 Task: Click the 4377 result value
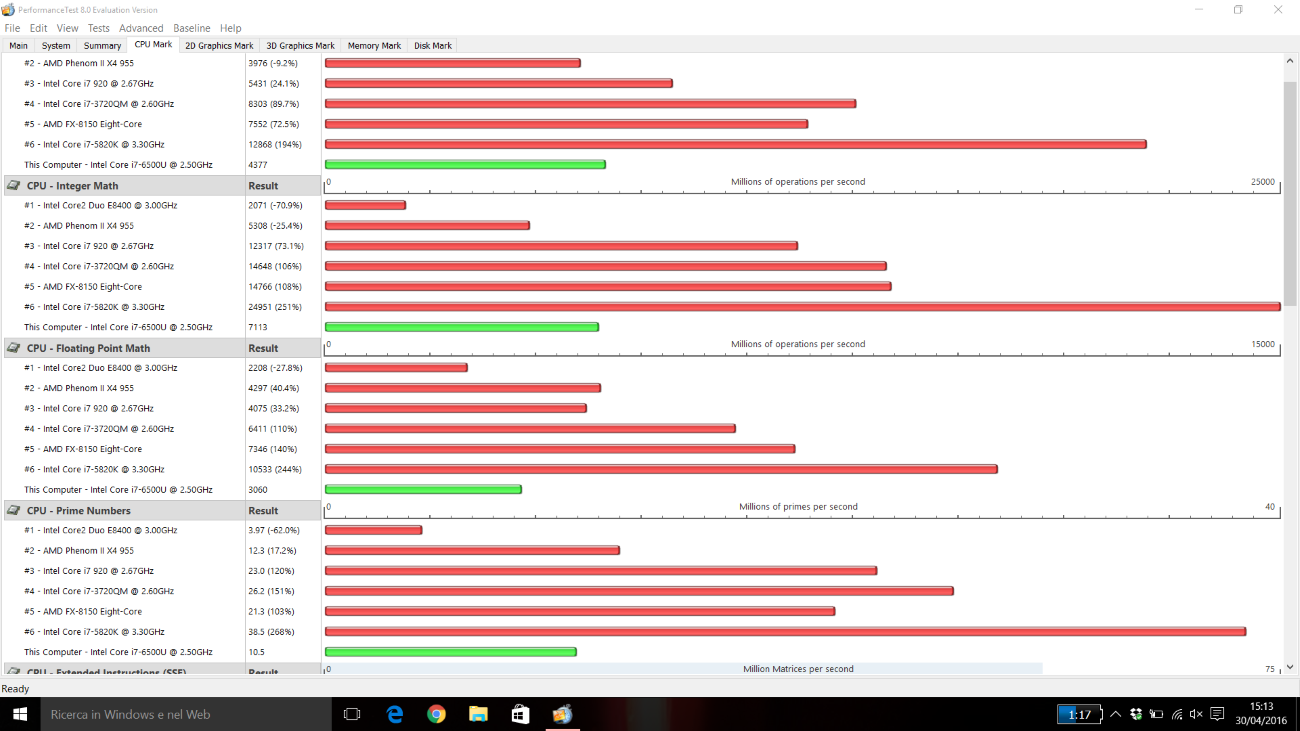(258, 165)
